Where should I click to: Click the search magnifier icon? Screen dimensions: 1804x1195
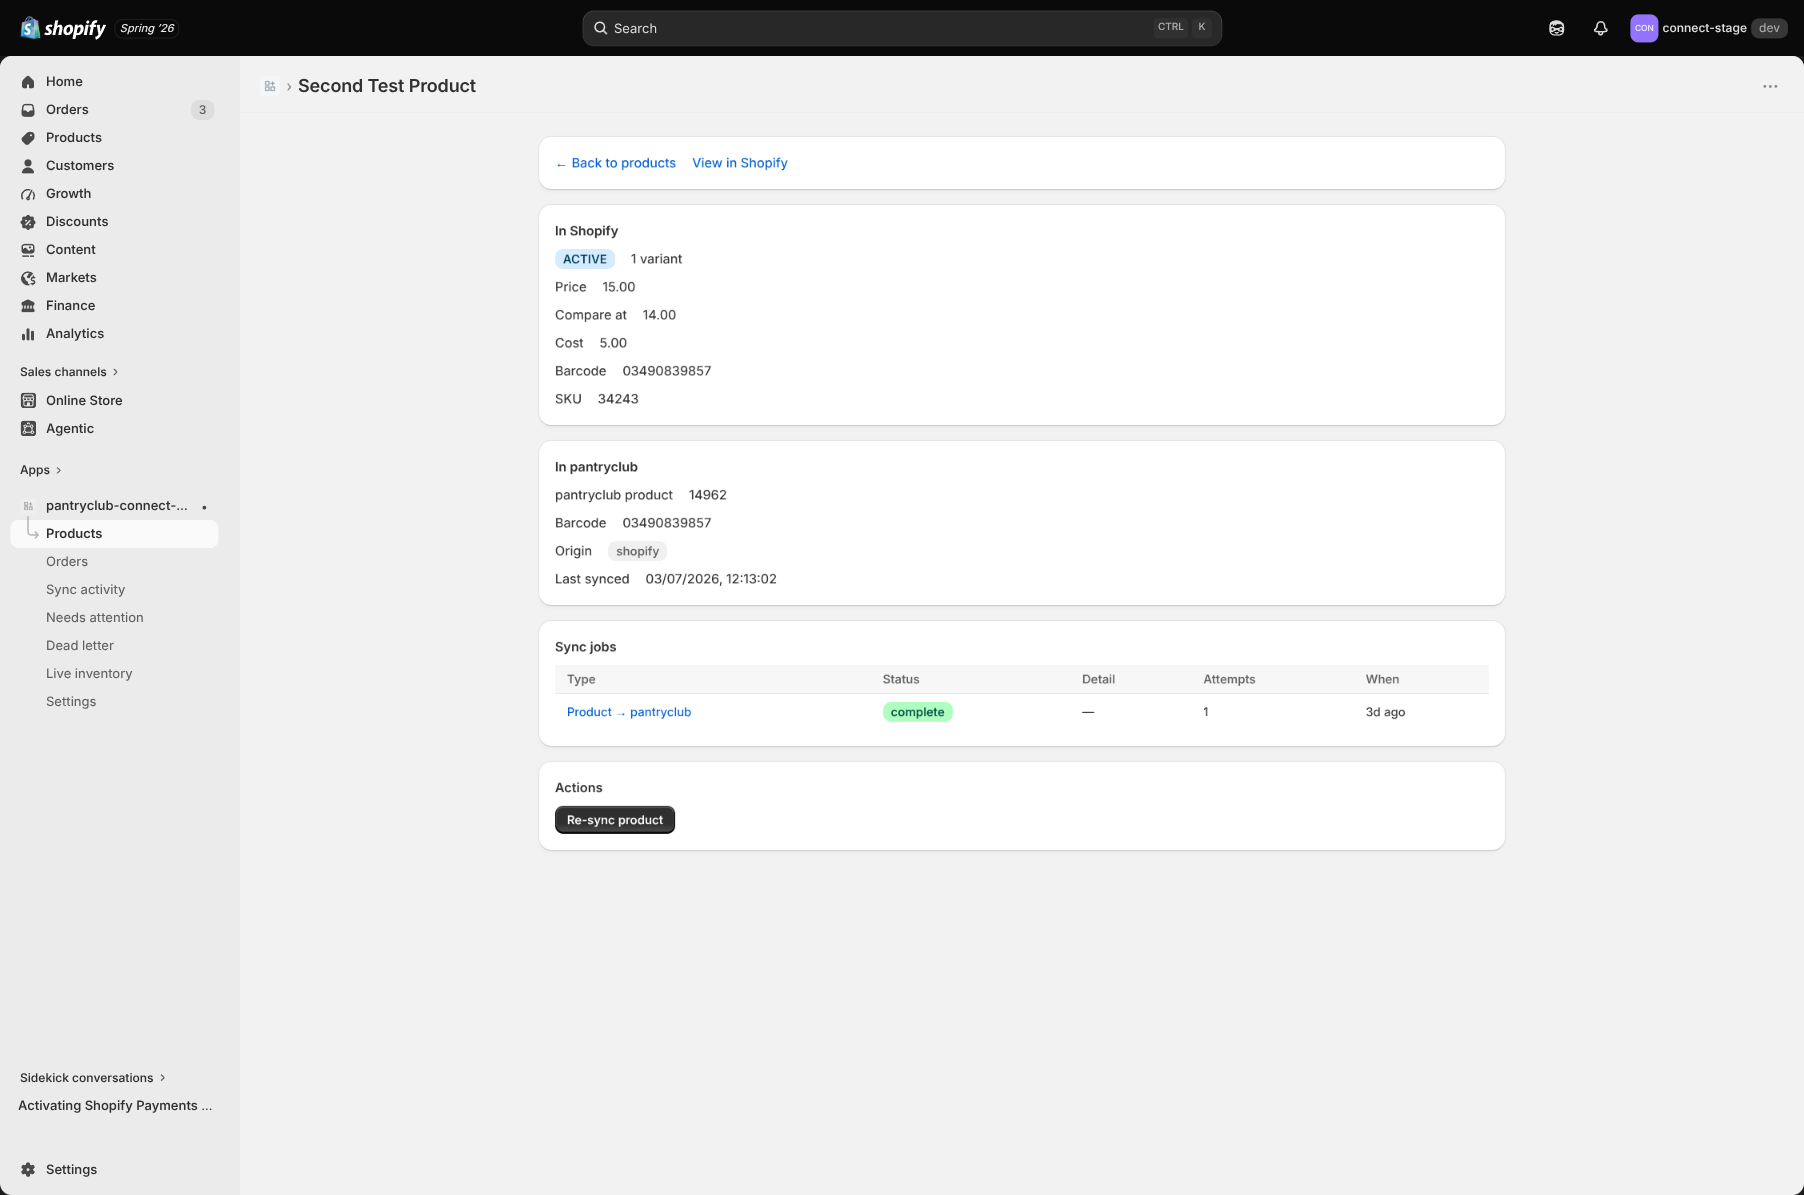pos(600,28)
